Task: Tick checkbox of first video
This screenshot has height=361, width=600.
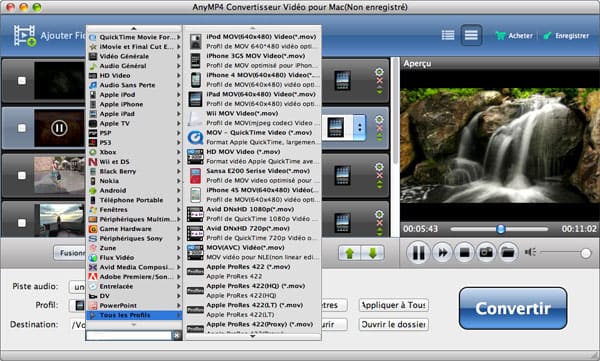Action: [22, 81]
